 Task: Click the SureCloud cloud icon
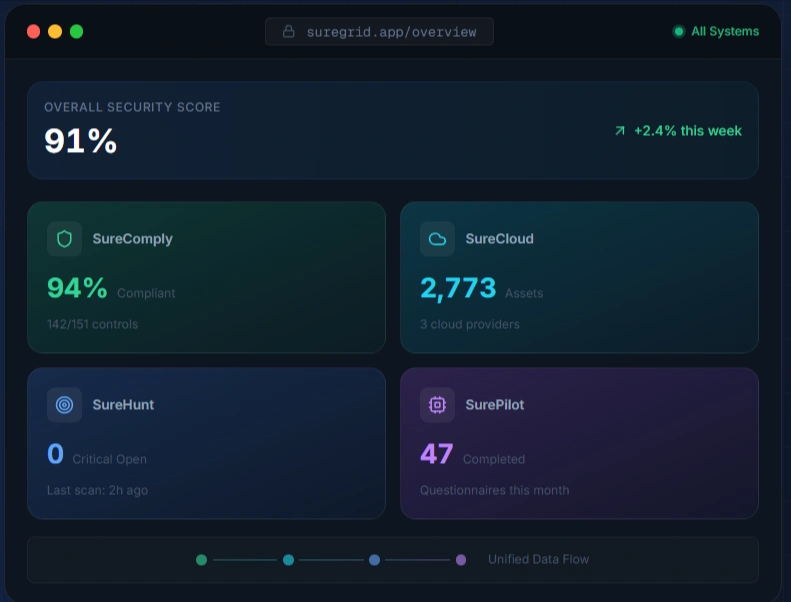coord(437,239)
